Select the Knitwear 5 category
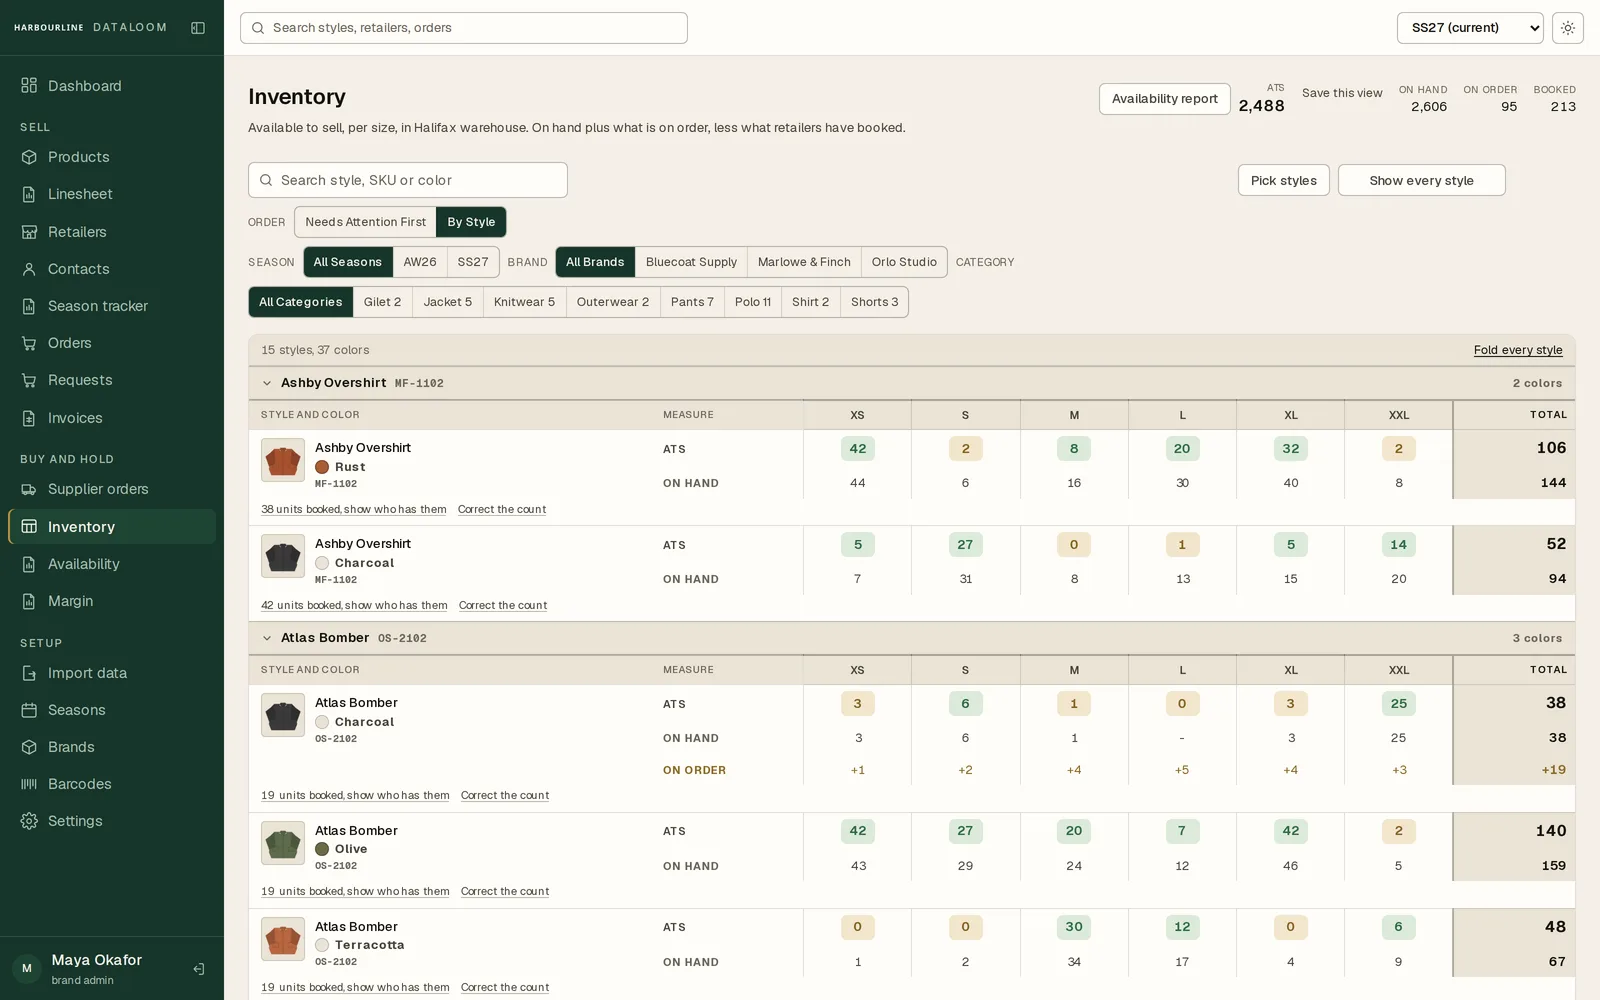 pyautogui.click(x=524, y=302)
